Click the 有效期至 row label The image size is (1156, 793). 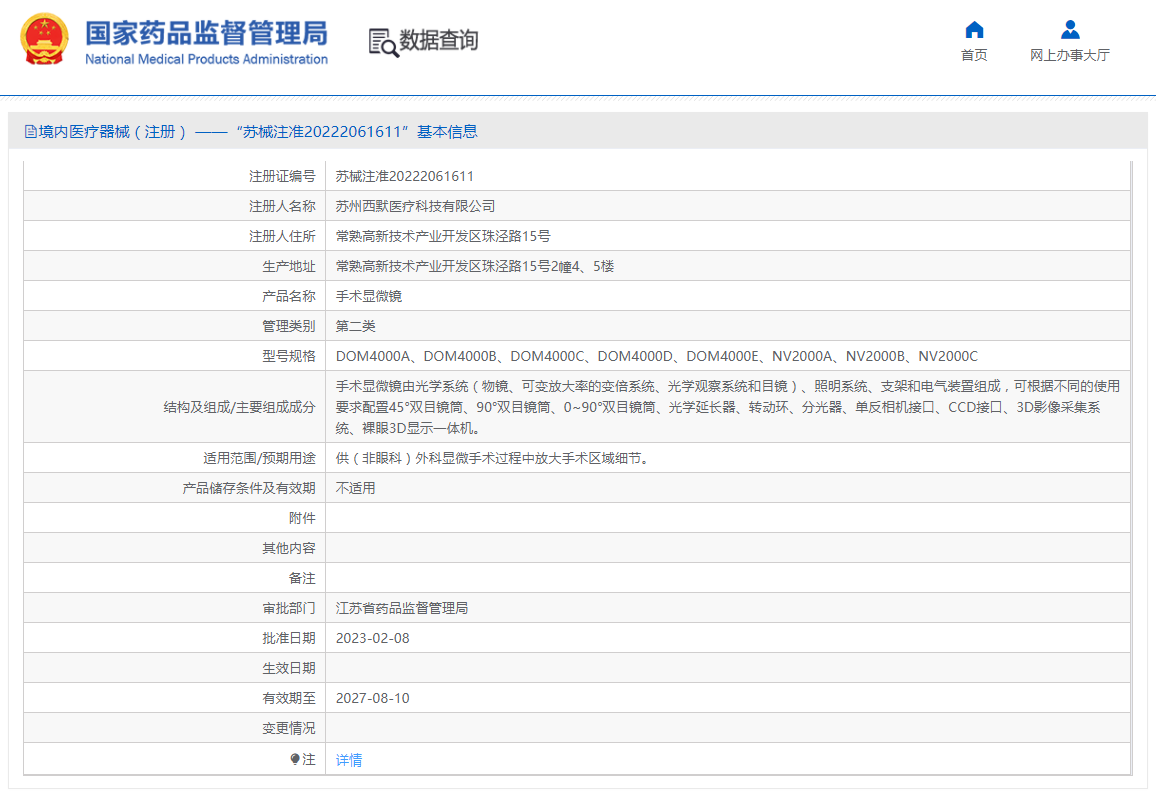[x=289, y=699]
